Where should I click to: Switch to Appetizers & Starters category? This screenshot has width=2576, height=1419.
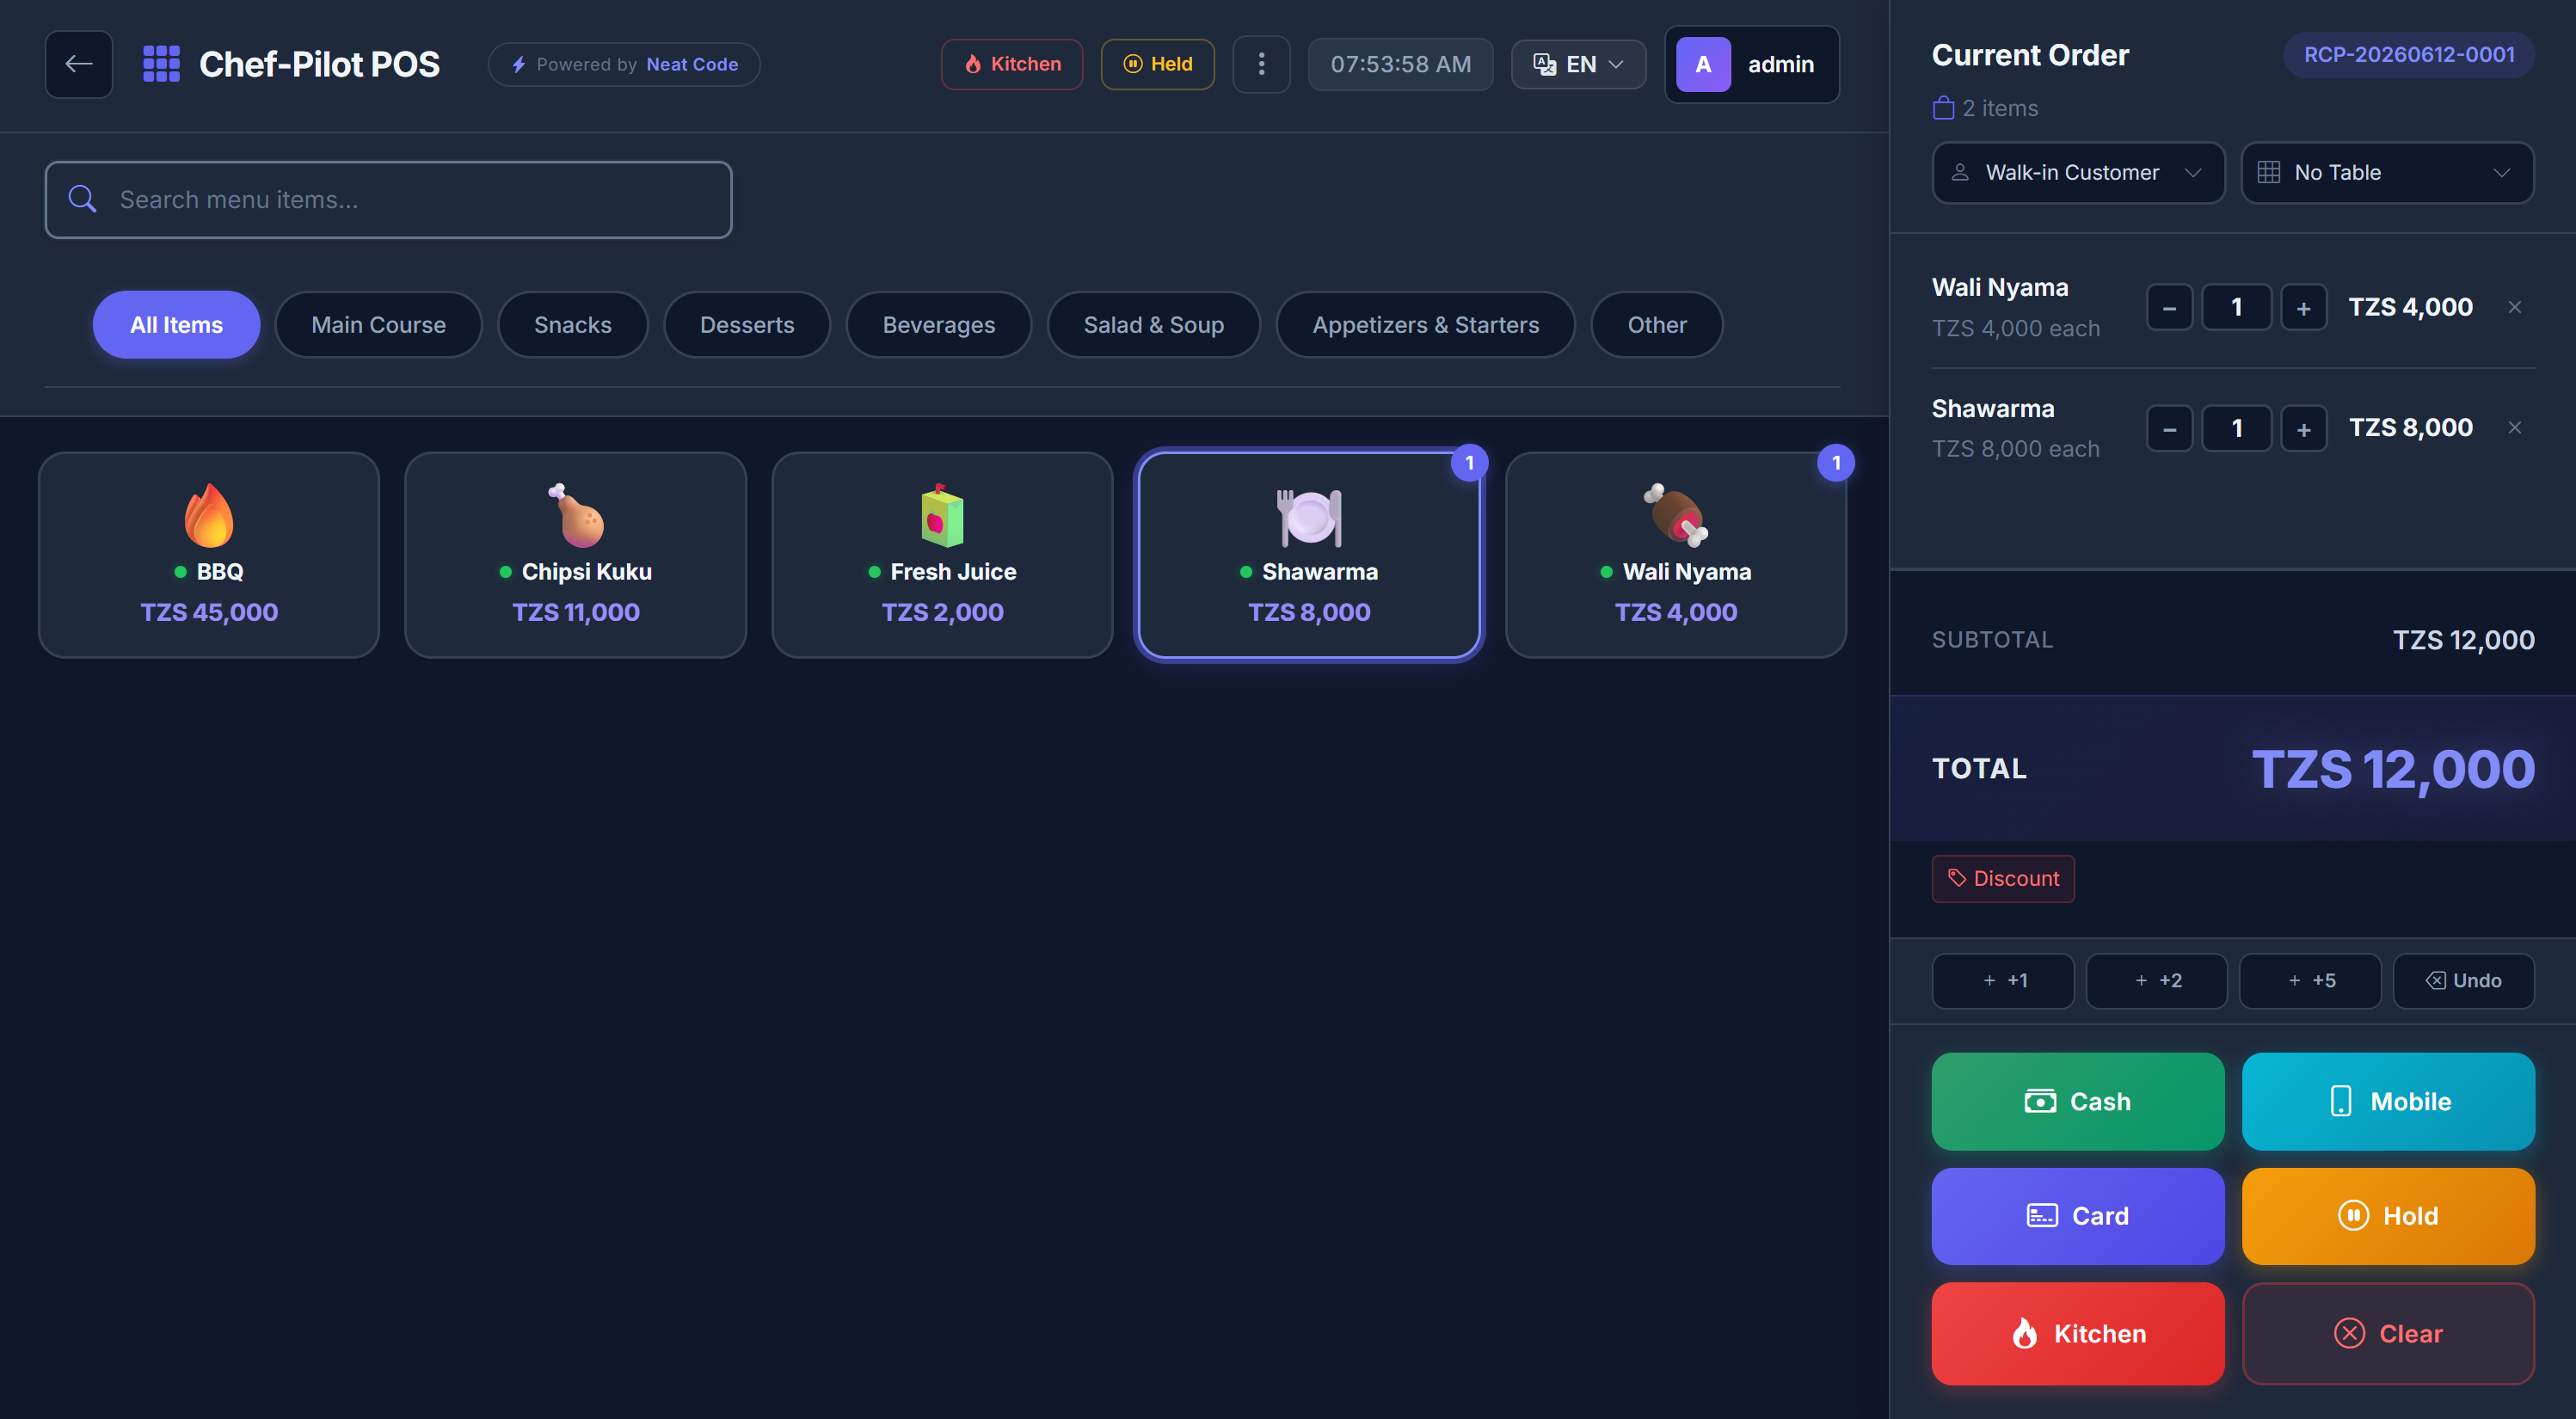point(1425,325)
